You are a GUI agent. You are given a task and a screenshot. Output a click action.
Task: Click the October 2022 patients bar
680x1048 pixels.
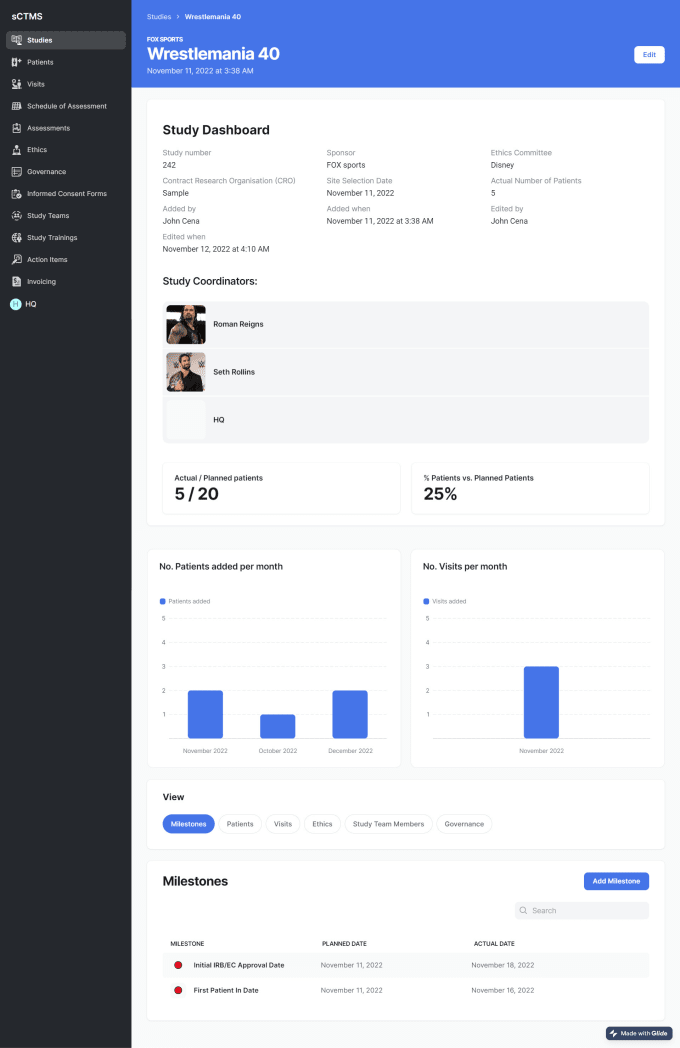pyautogui.click(x=277, y=727)
